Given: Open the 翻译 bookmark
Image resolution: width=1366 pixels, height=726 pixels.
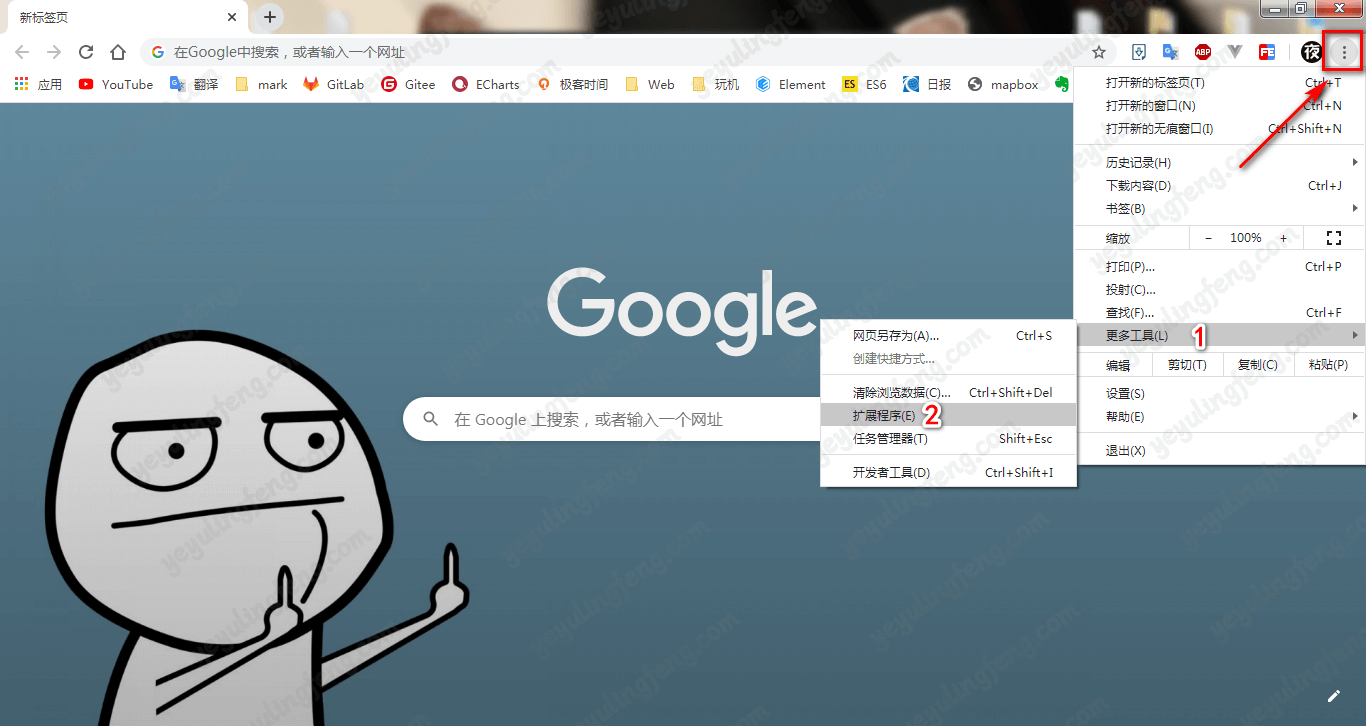Looking at the screenshot, I should click(x=194, y=85).
